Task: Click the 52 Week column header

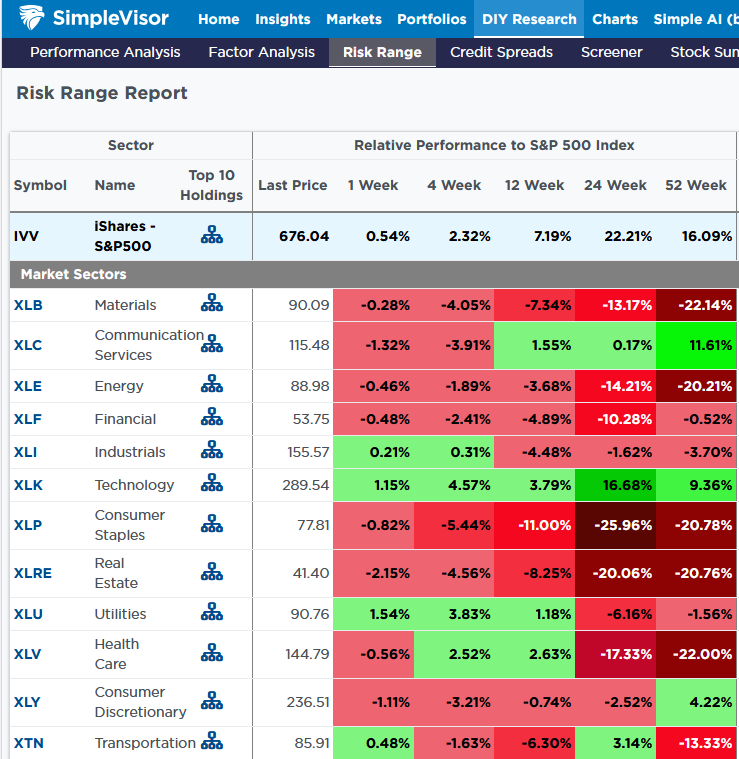Action: (x=695, y=185)
